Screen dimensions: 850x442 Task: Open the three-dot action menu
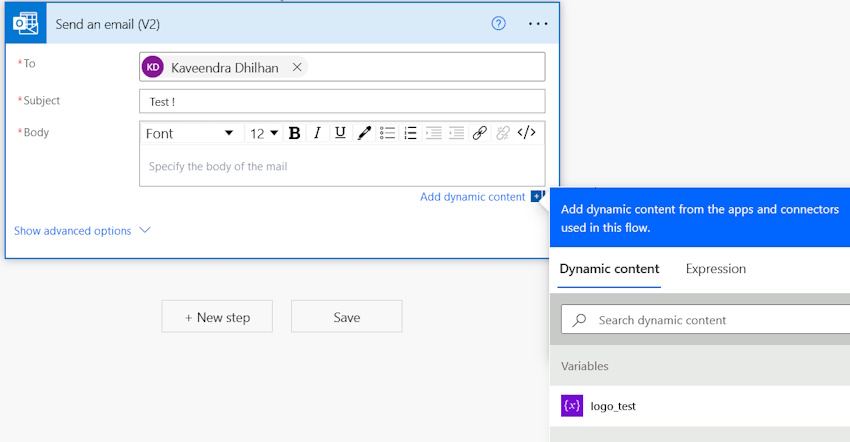coord(538,23)
